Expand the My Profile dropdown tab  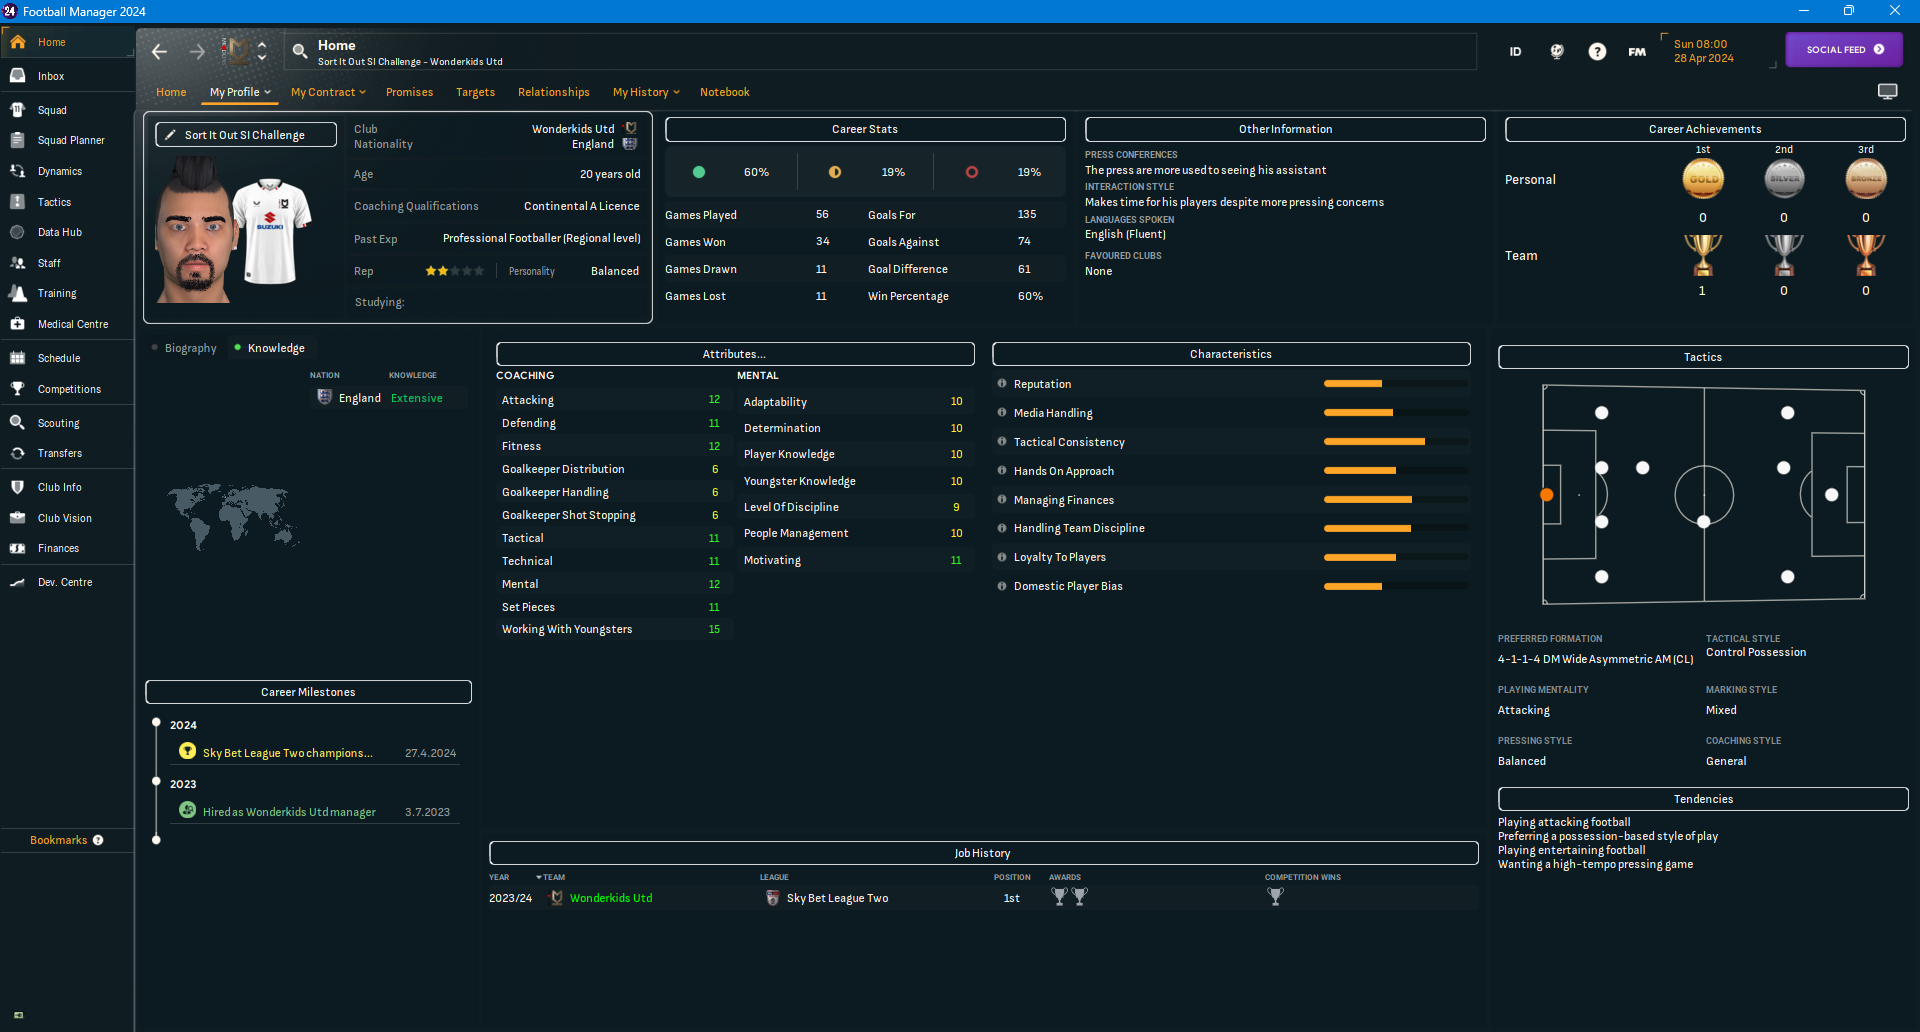[240, 92]
